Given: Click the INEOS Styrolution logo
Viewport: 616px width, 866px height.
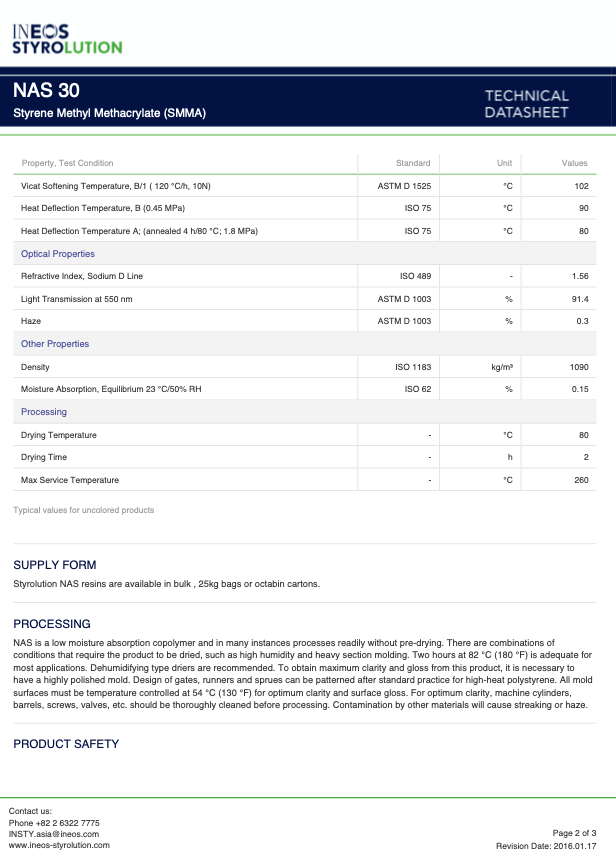Looking at the screenshot, I should pos(67,38).
